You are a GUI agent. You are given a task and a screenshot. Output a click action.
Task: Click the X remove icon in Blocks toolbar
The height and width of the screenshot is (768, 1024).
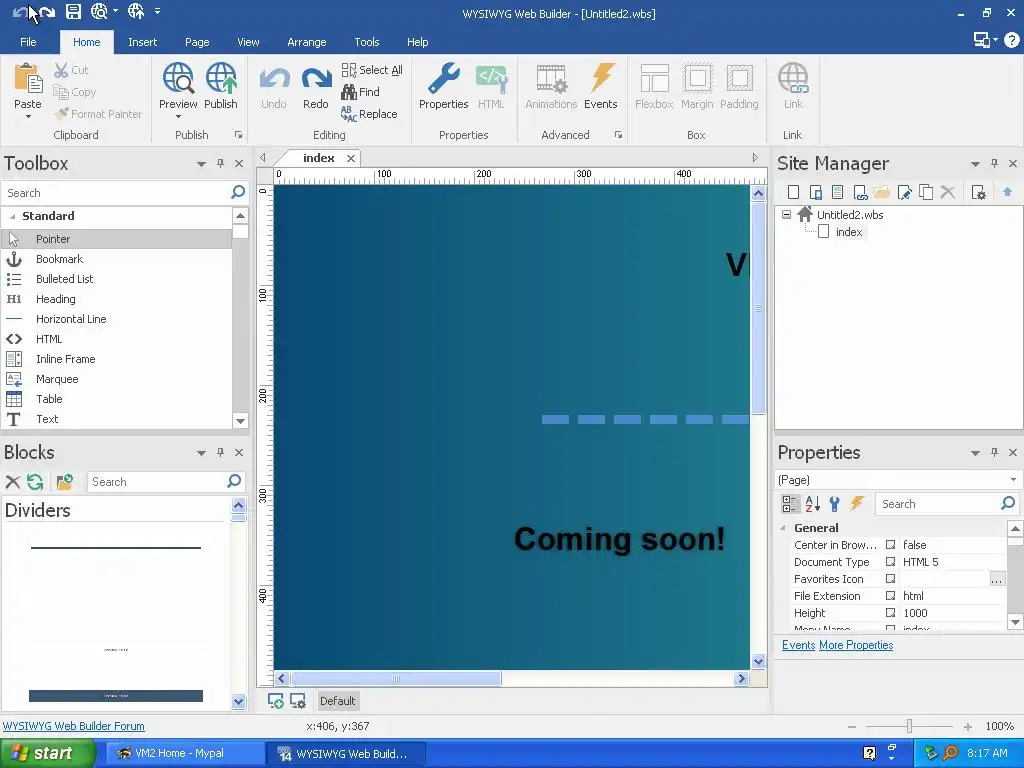[12, 482]
